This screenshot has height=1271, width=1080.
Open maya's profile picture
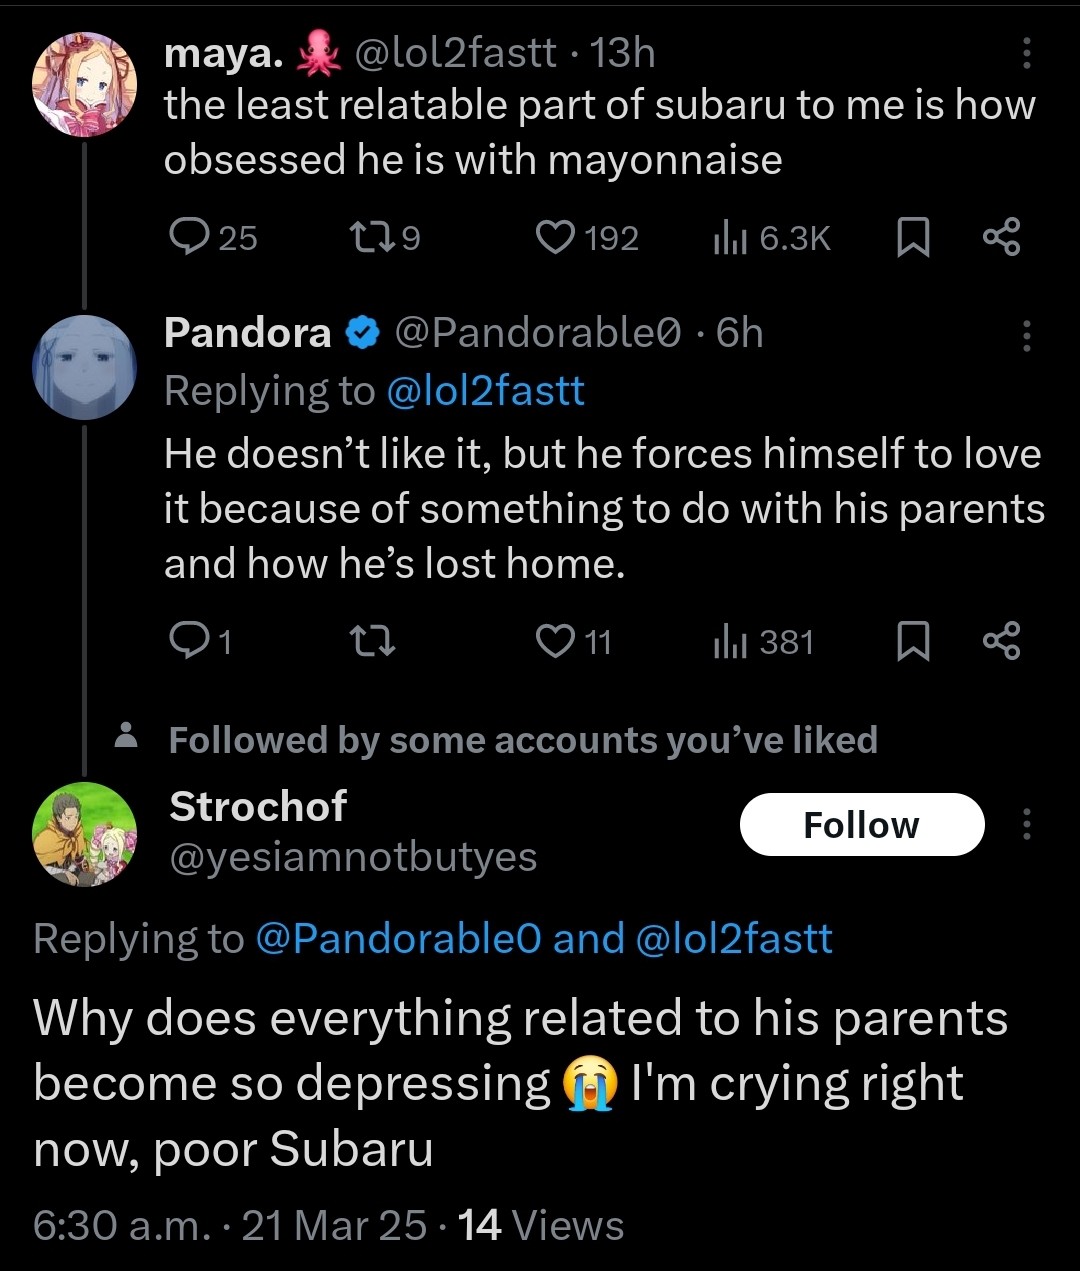point(84,83)
